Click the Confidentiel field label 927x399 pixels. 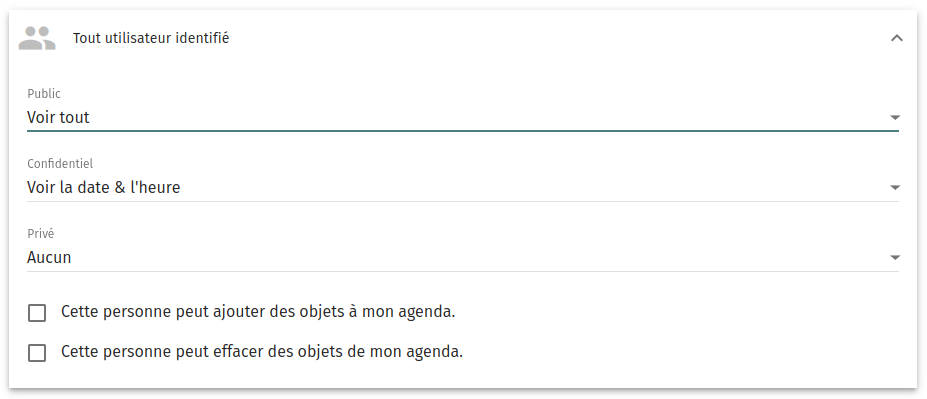[x=60, y=164]
